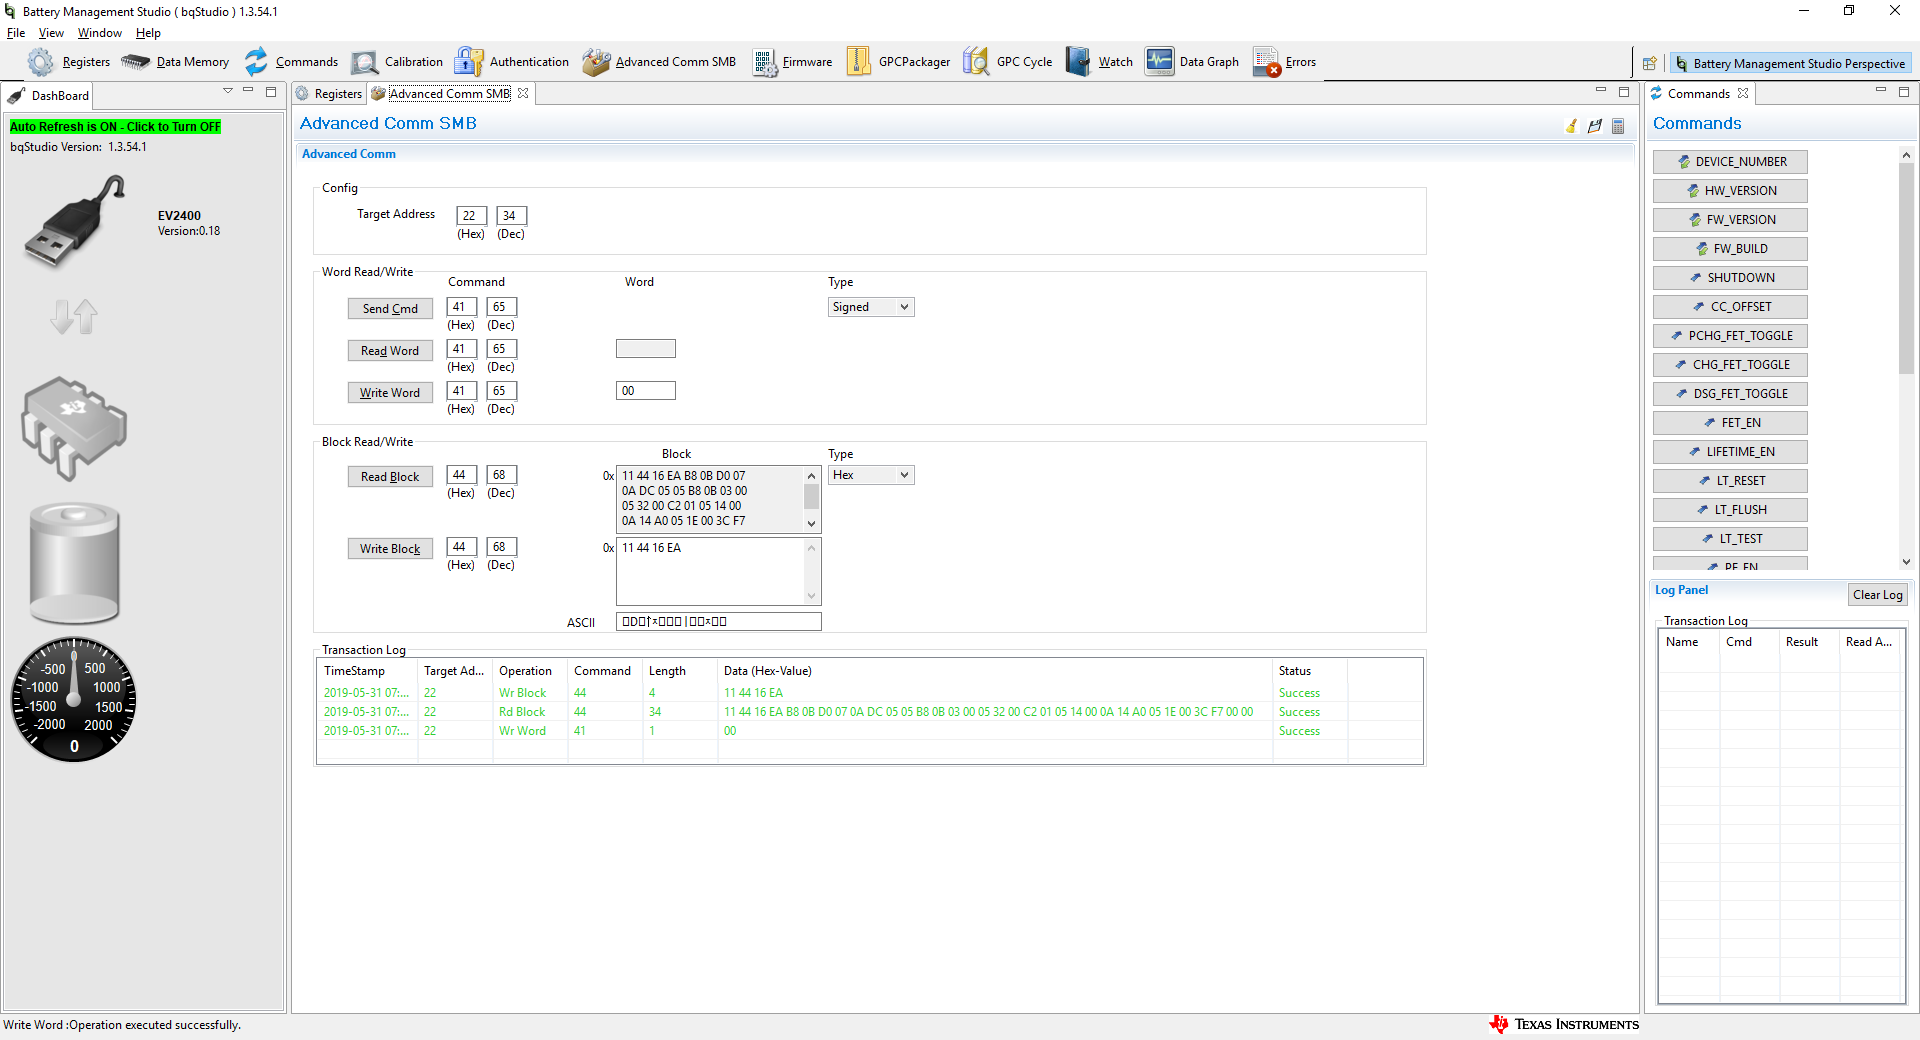Minimize the DashBoard panel
The width and height of the screenshot is (1920, 1040).
pyautogui.click(x=248, y=91)
